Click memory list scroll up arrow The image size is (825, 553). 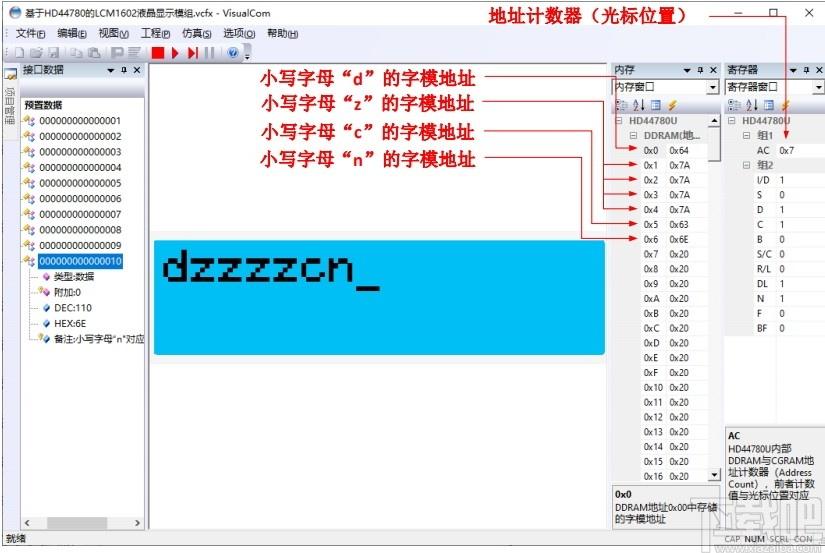[x=714, y=121]
